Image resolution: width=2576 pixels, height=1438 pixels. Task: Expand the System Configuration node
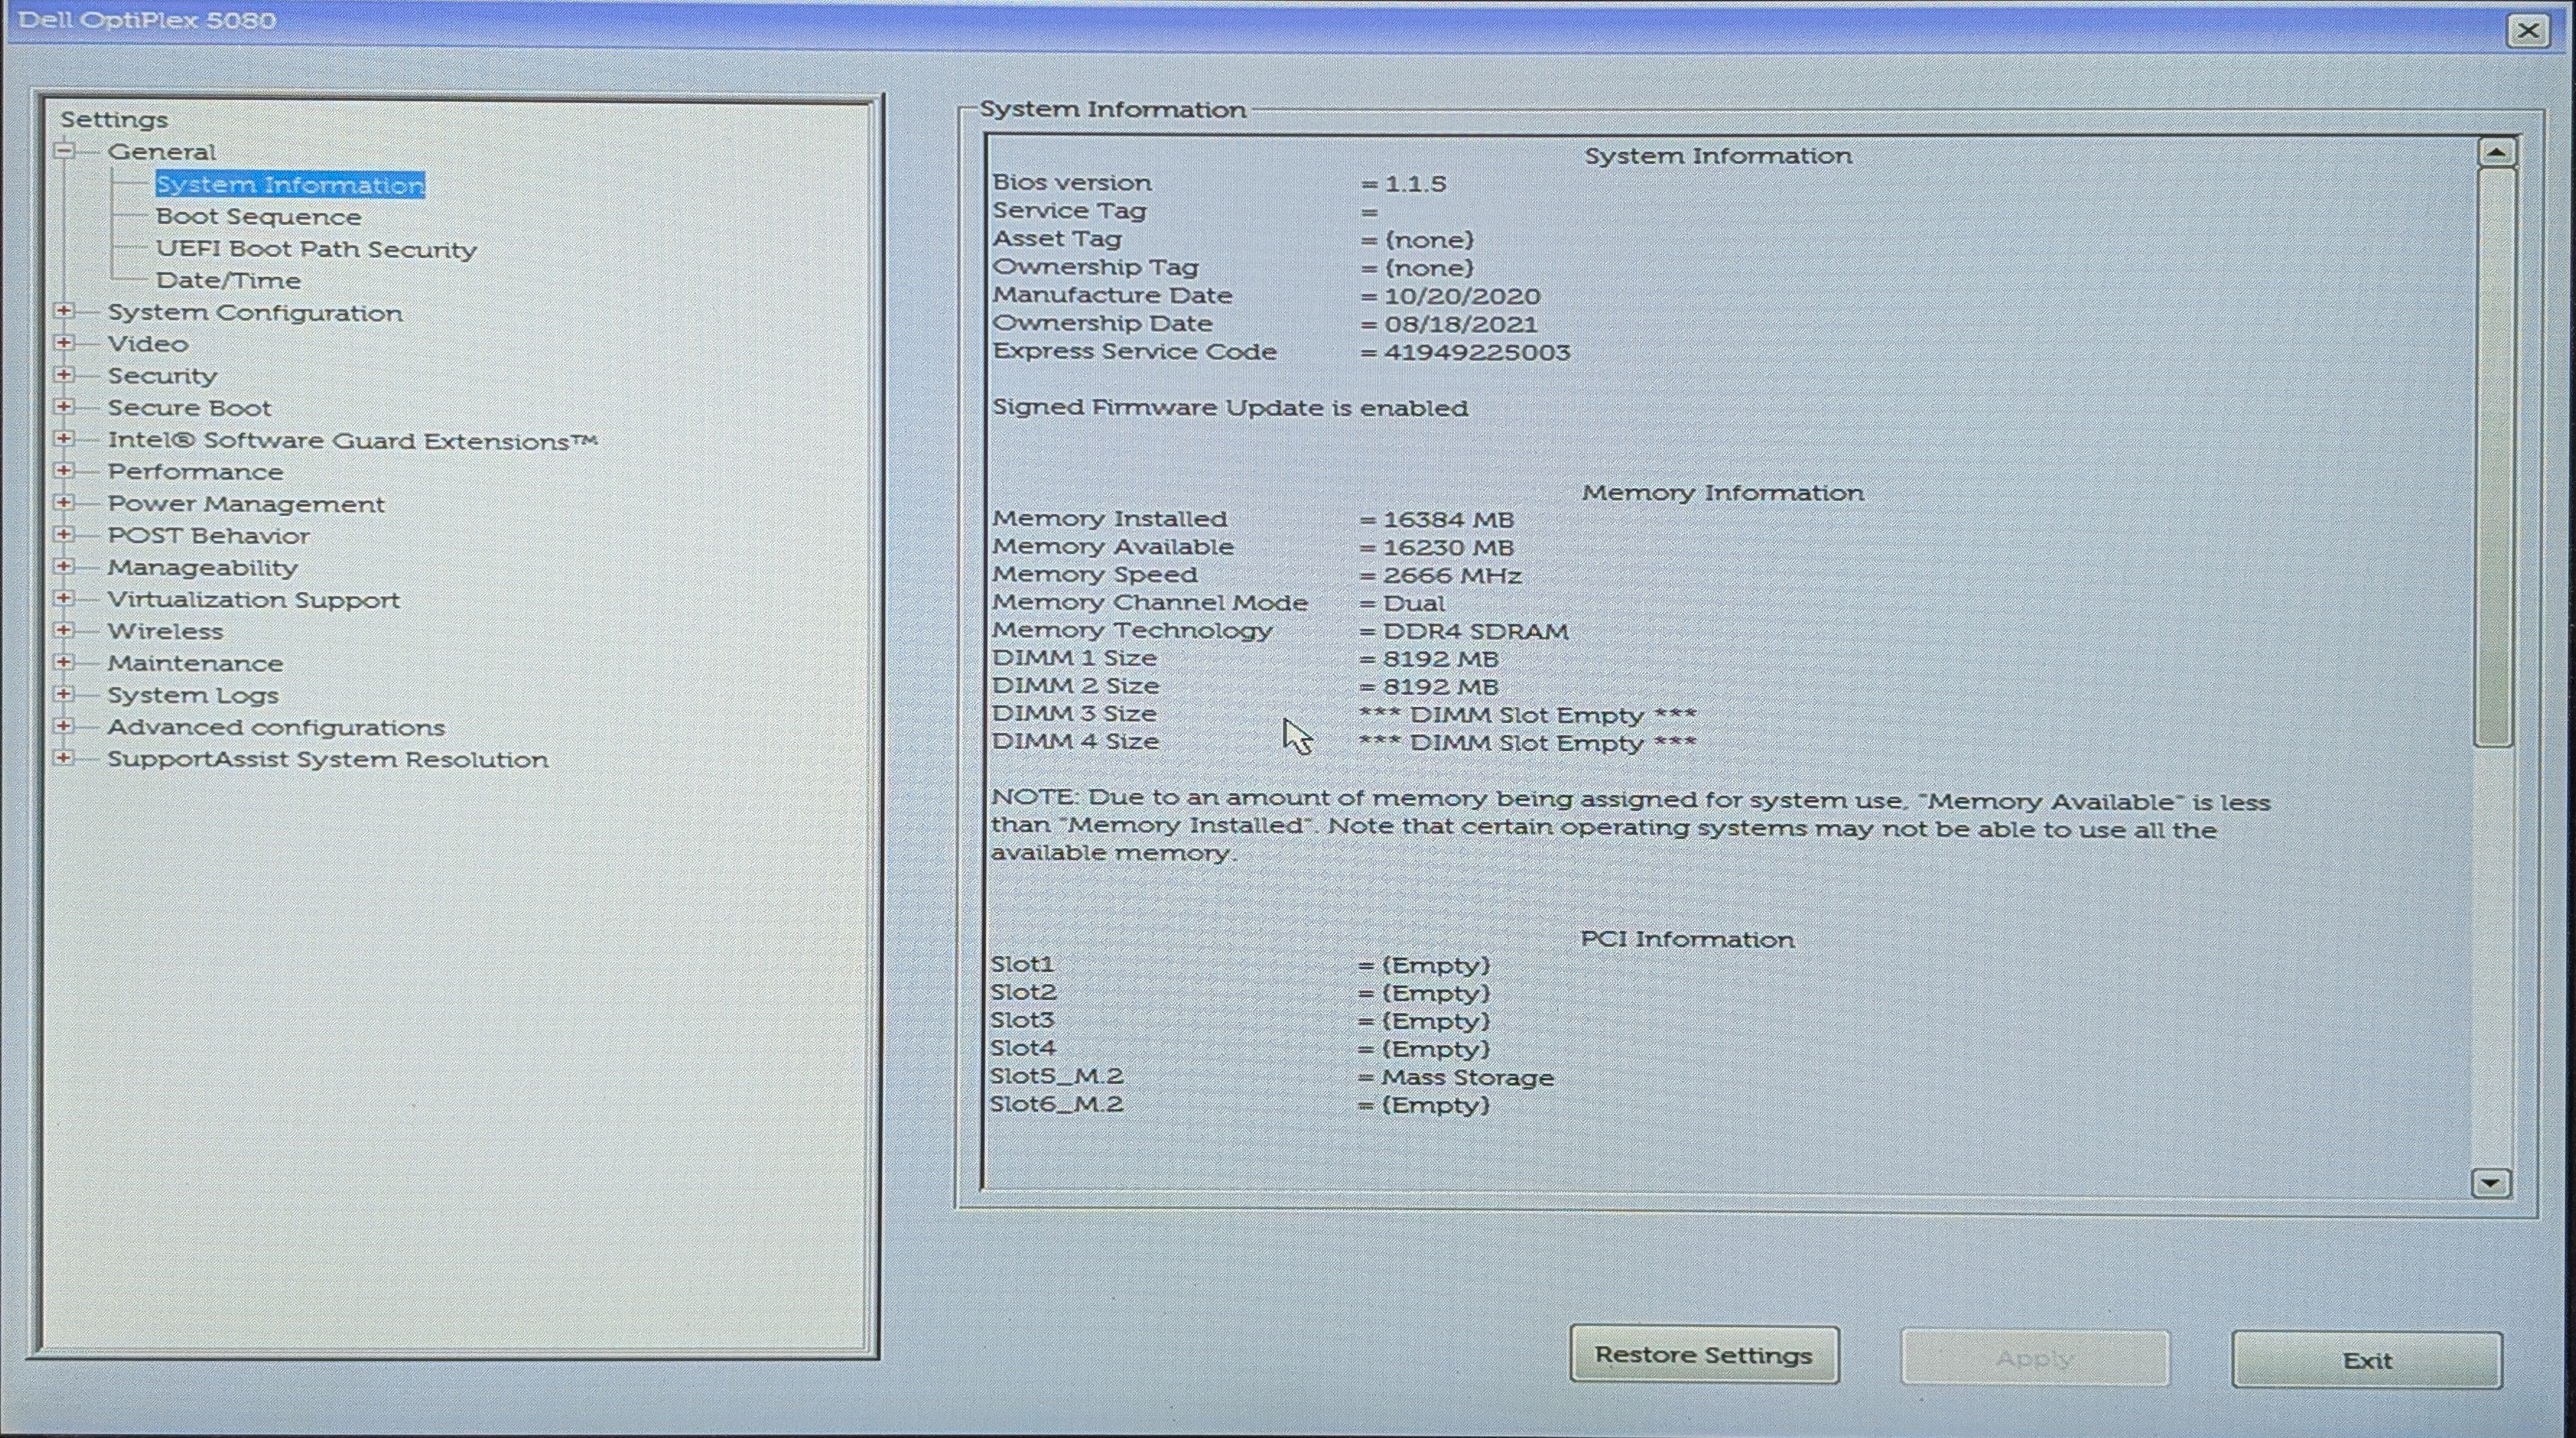coord(64,311)
